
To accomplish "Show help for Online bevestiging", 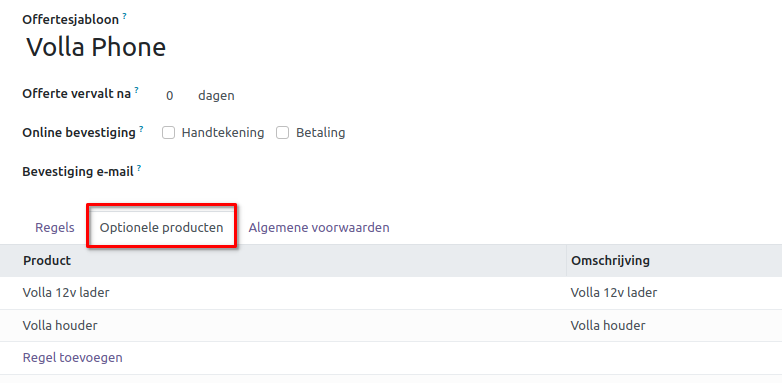I will pyautogui.click(x=141, y=130).
